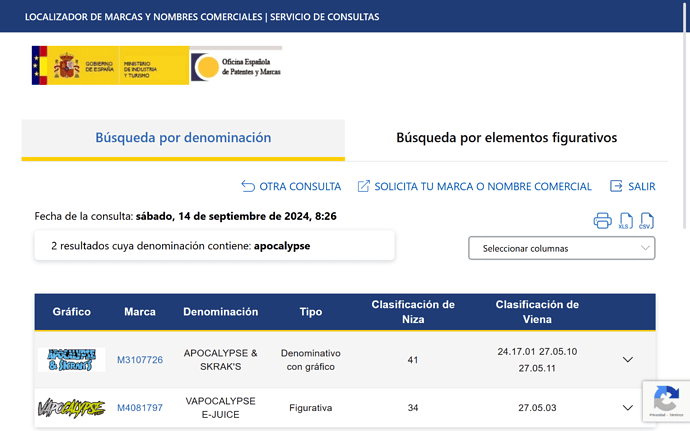Viewport: 690px width, 431px height.
Task: View the VAPOCALYPSE logo thumbnail
Action: pos(71,408)
